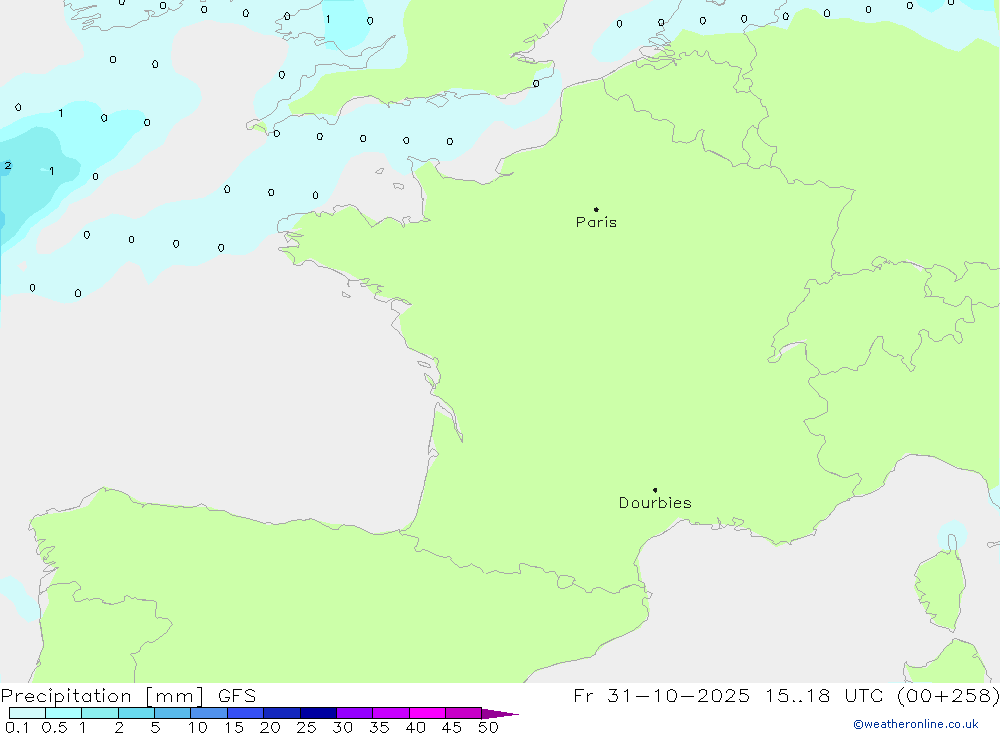
Task: Click the '2' precipitation value near the western edge of the map
Action: [x=8, y=165]
